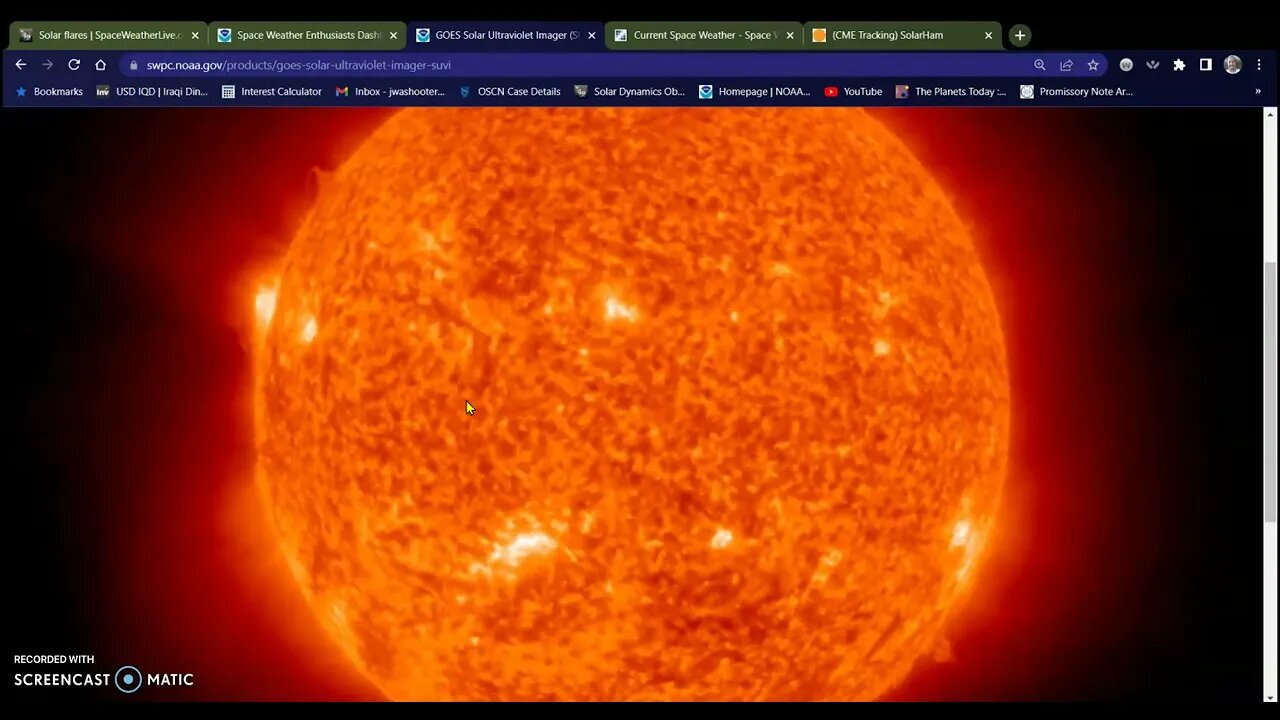Switch to Current Space Weather tab
Screen dimensions: 1280x720
point(703,35)
